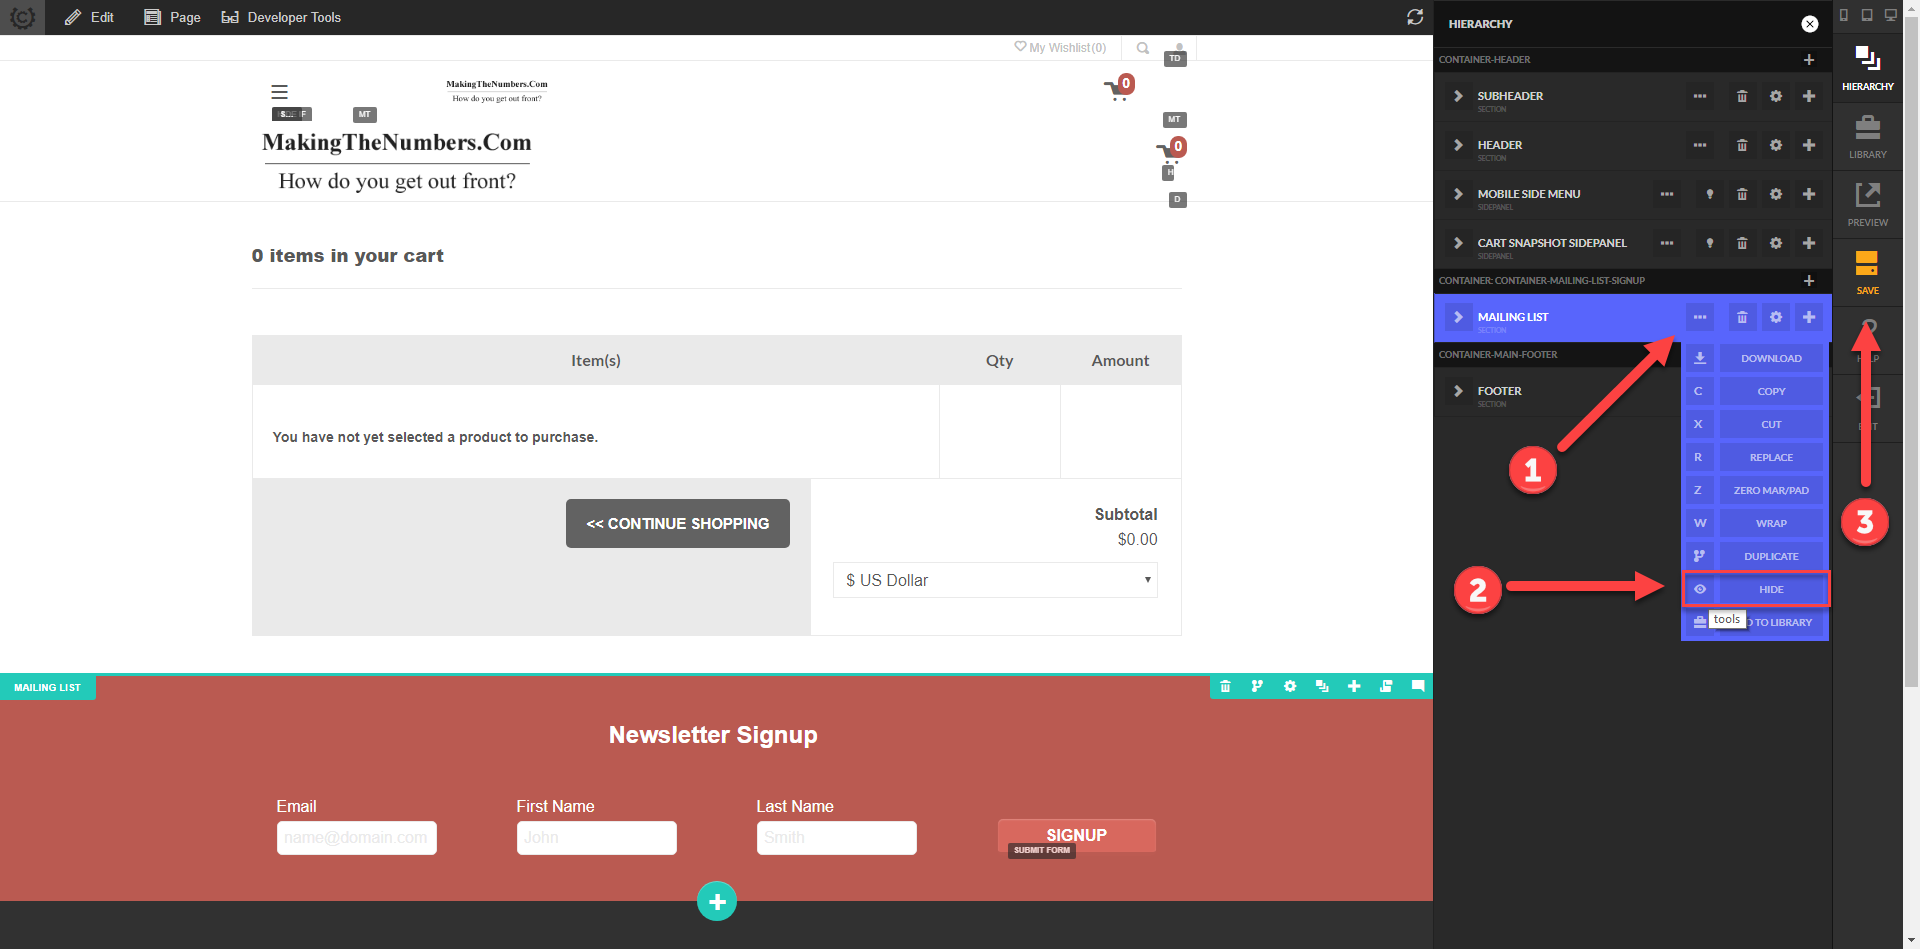Open the Preview icon
The image size is (1920, 949).
click(x=1867, y=204)
